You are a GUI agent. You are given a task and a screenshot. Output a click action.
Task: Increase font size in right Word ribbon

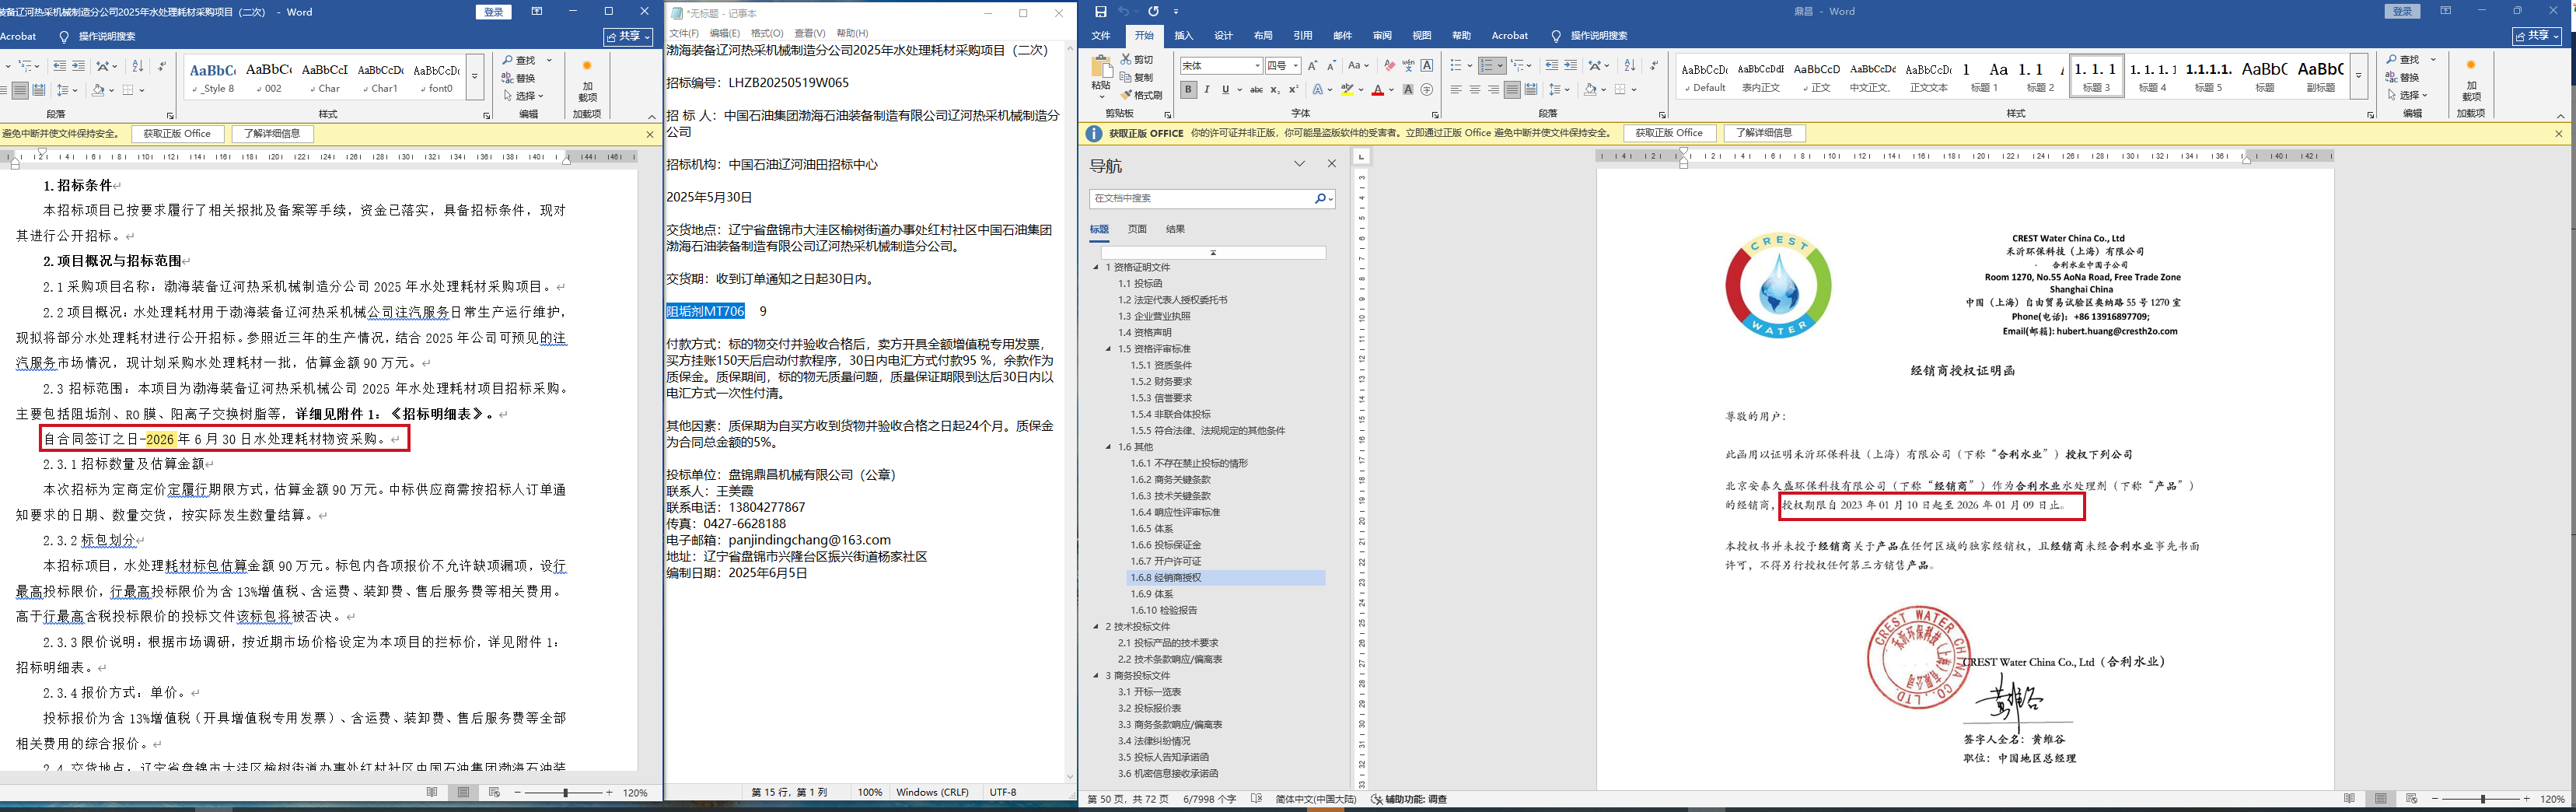(1312, 65)
